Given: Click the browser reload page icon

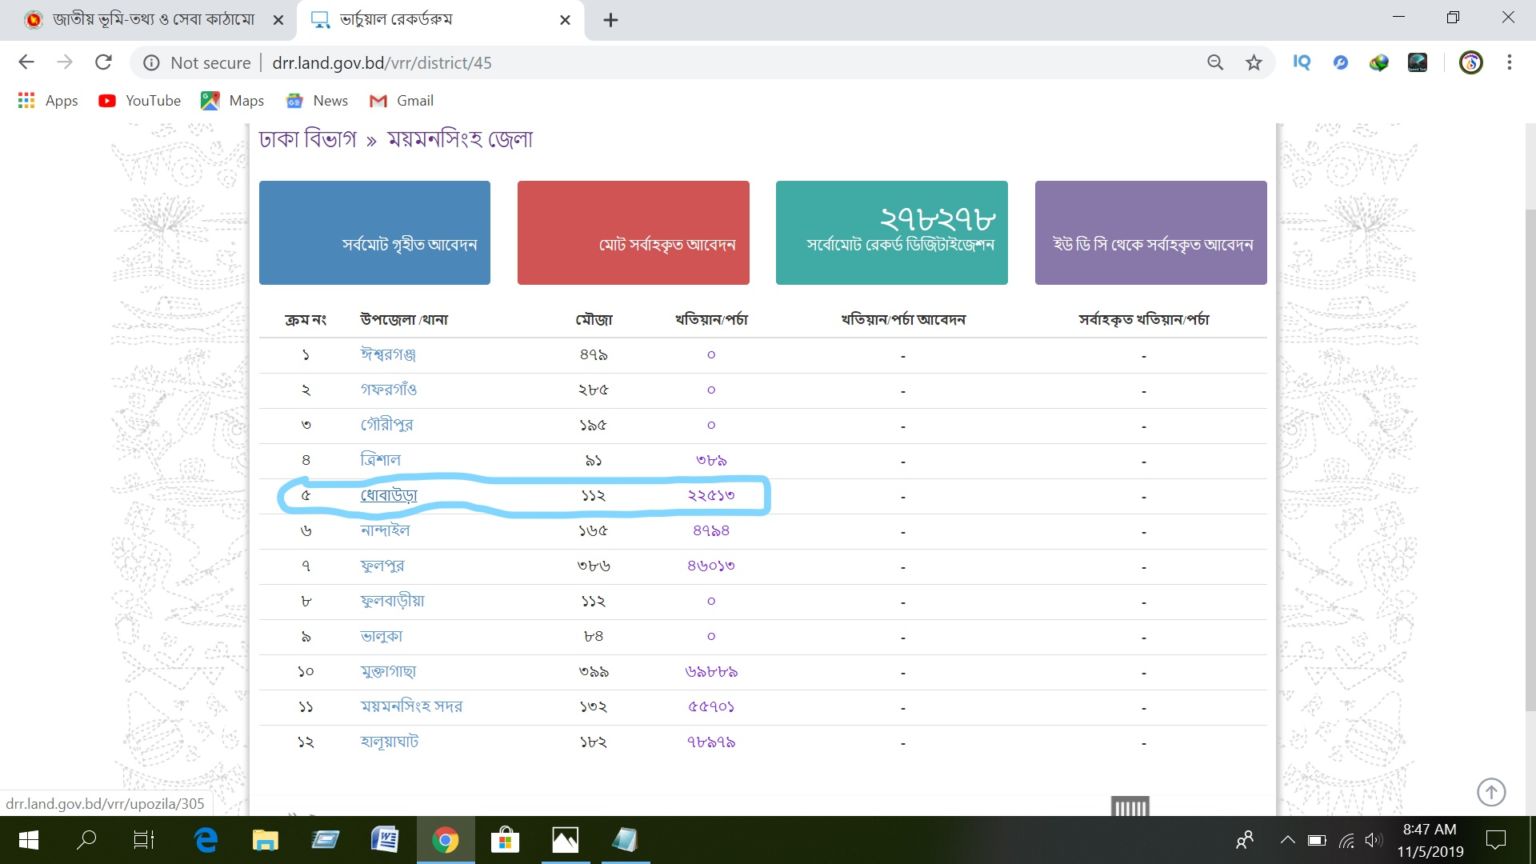Looking at the screenshot, I should tap(103, 62).
